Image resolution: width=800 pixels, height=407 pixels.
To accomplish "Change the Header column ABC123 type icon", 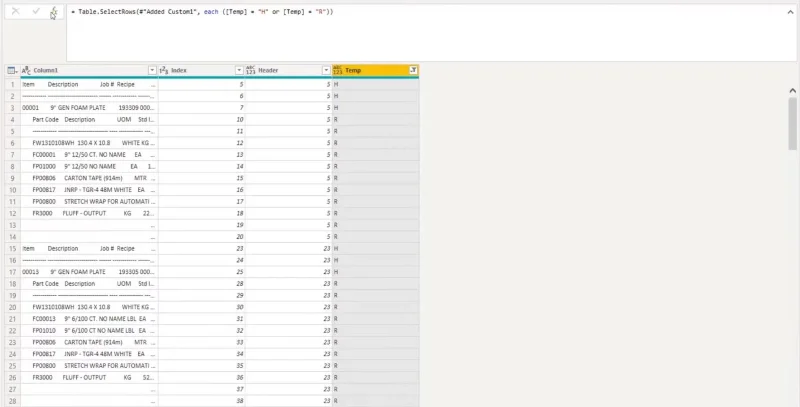I will [251, 70].
